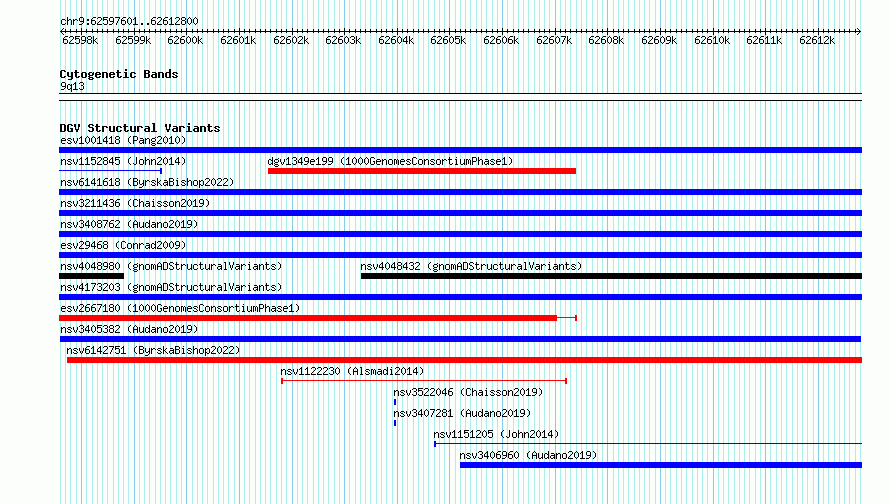The height and width of the screenshot is (504, 890).
Task: Click the DGV Structural Variants track title
Action: tap(140, 128)
